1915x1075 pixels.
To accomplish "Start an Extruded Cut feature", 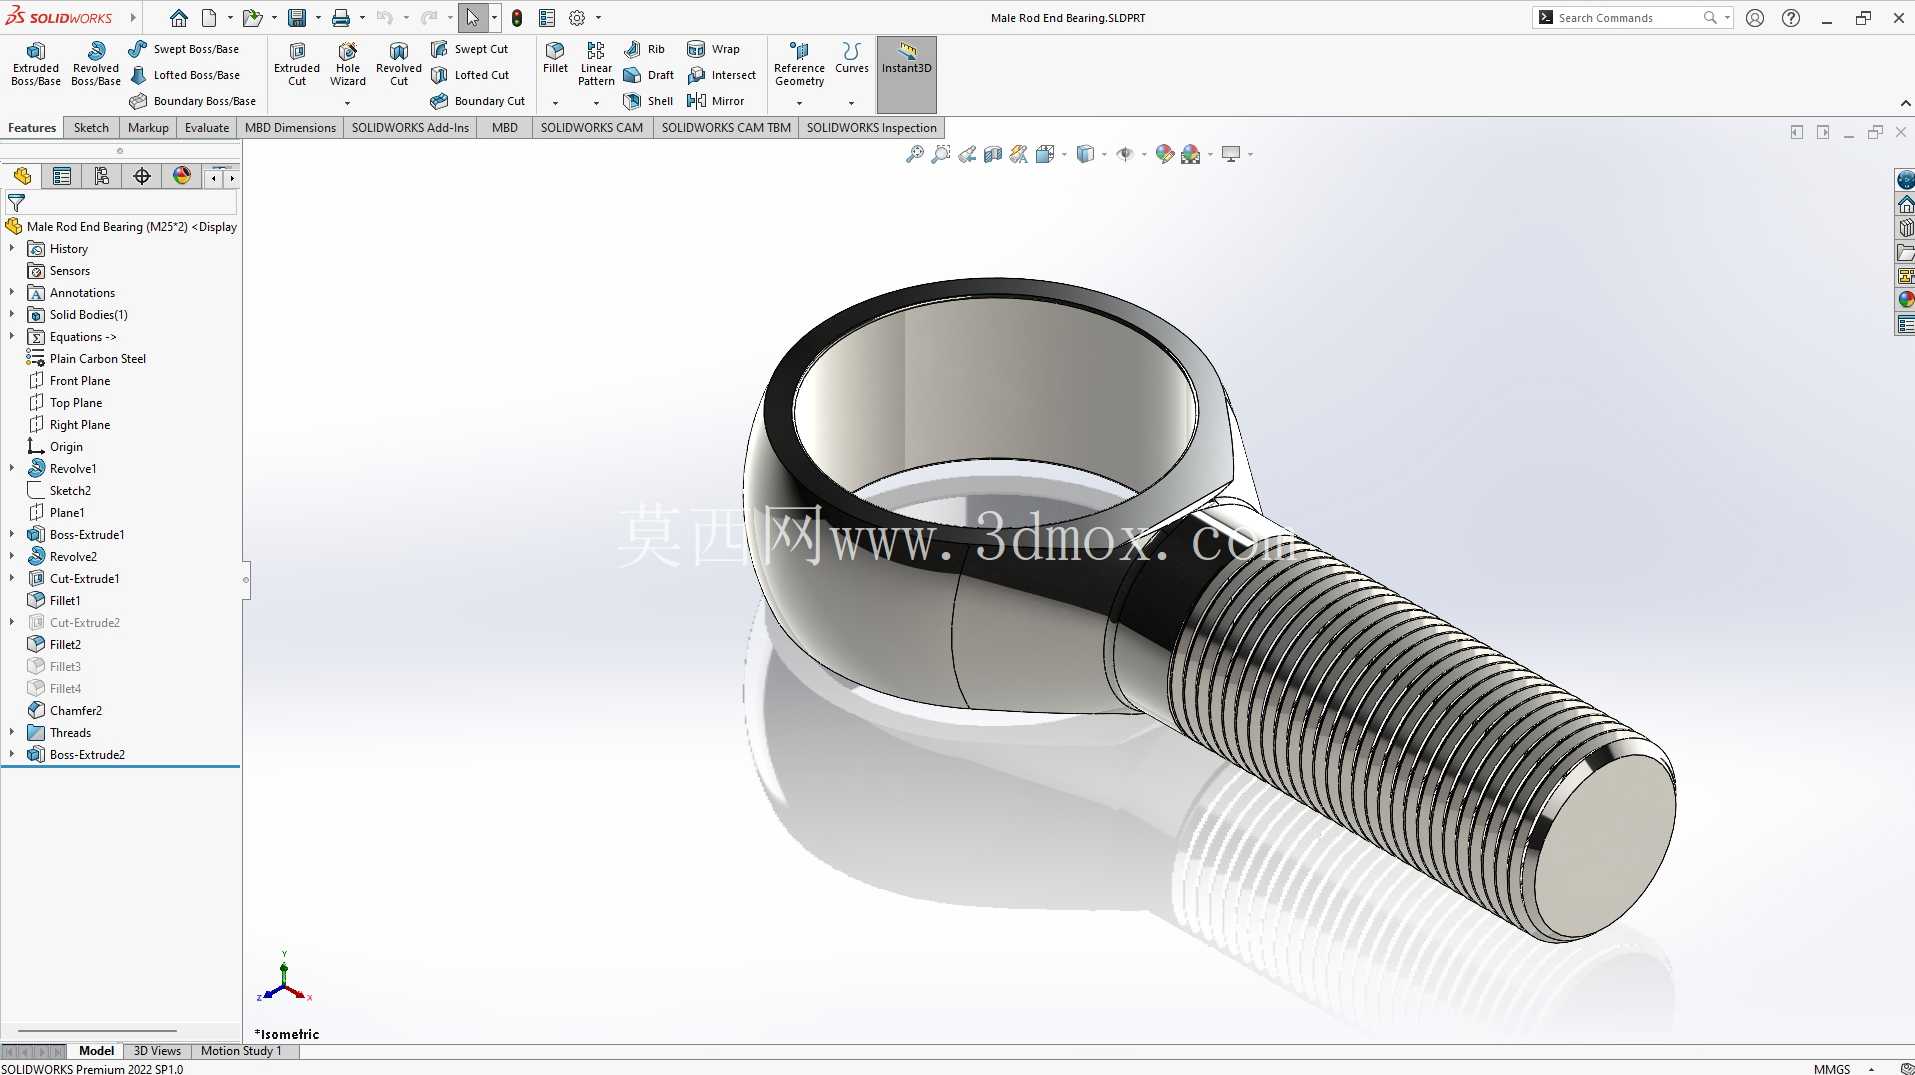I will point(297,64).
